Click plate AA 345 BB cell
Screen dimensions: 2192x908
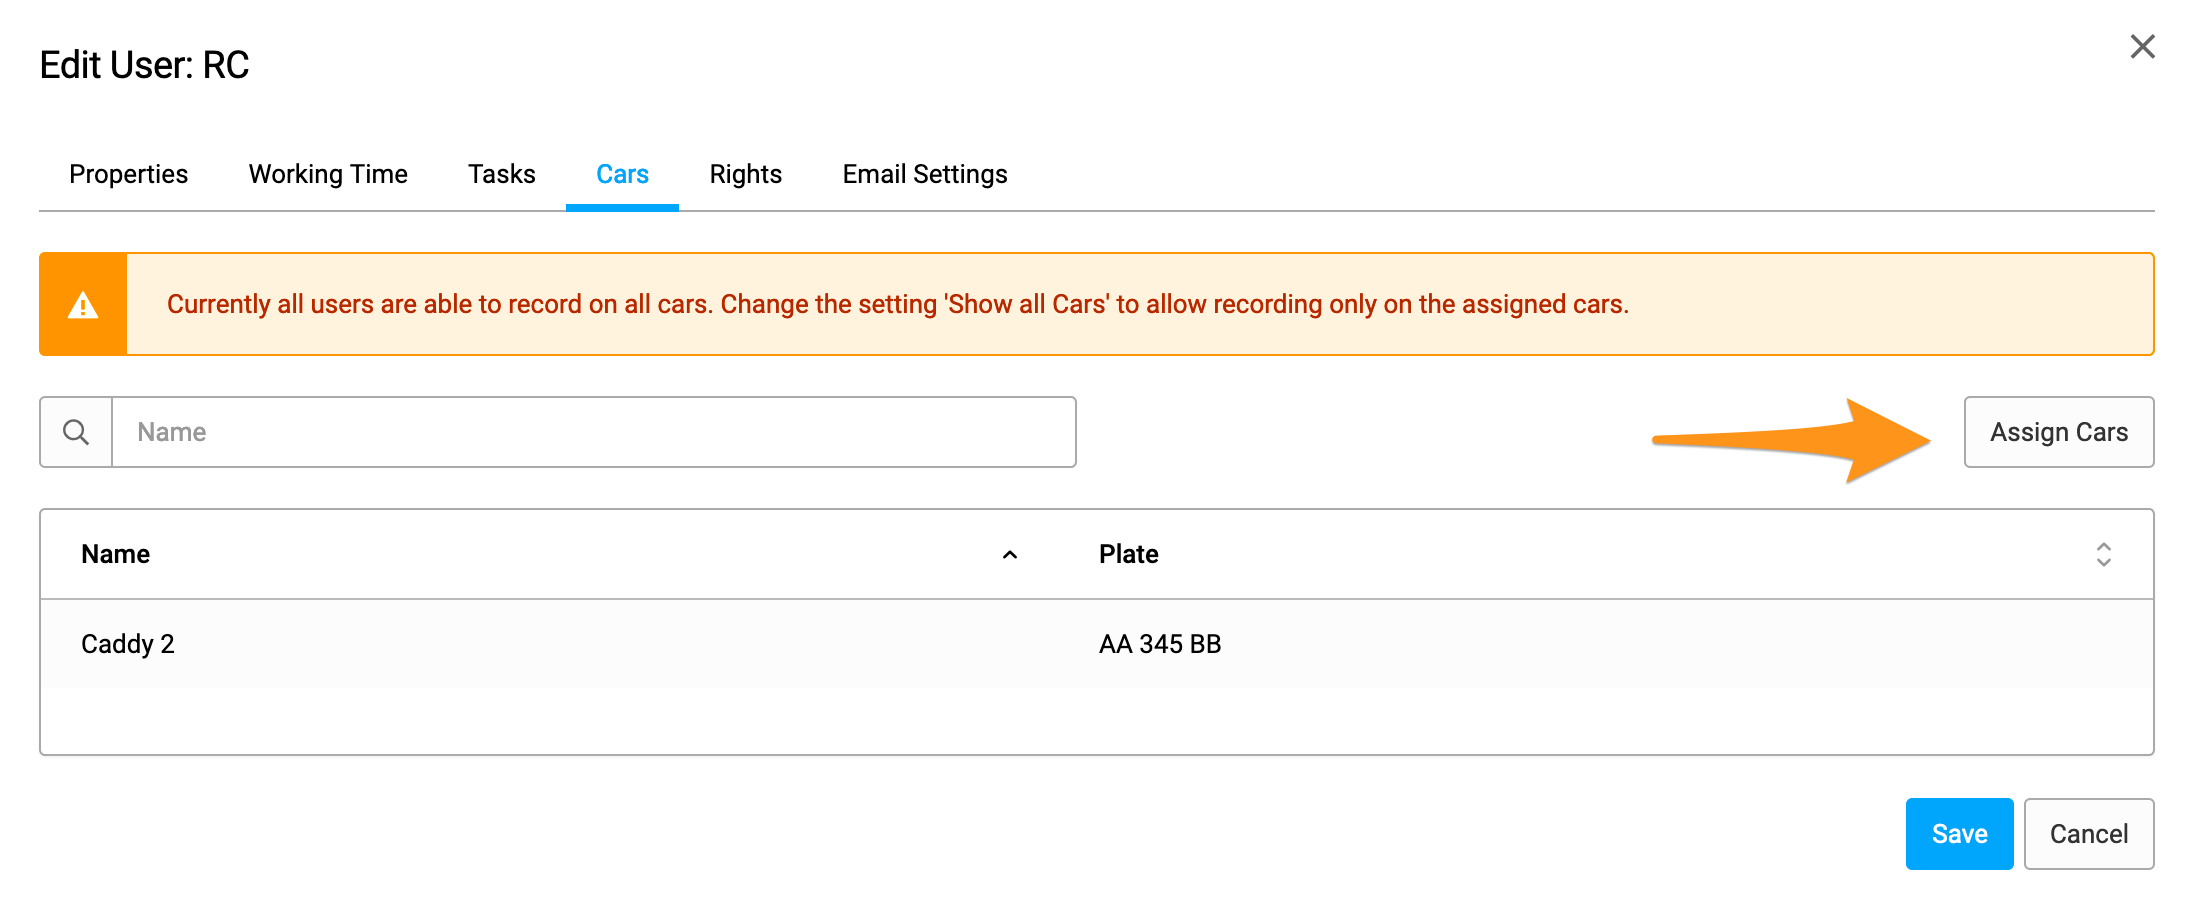(x=1160, y=644)
